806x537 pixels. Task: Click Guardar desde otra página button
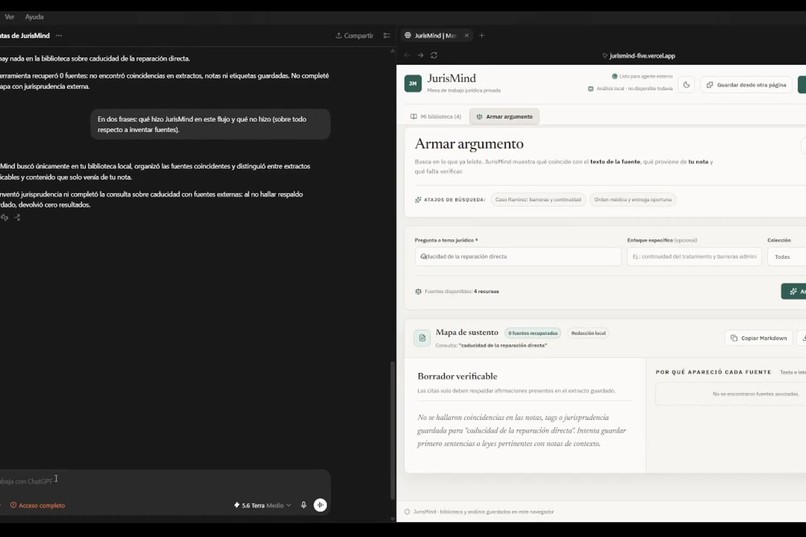[x=746, y=85]
